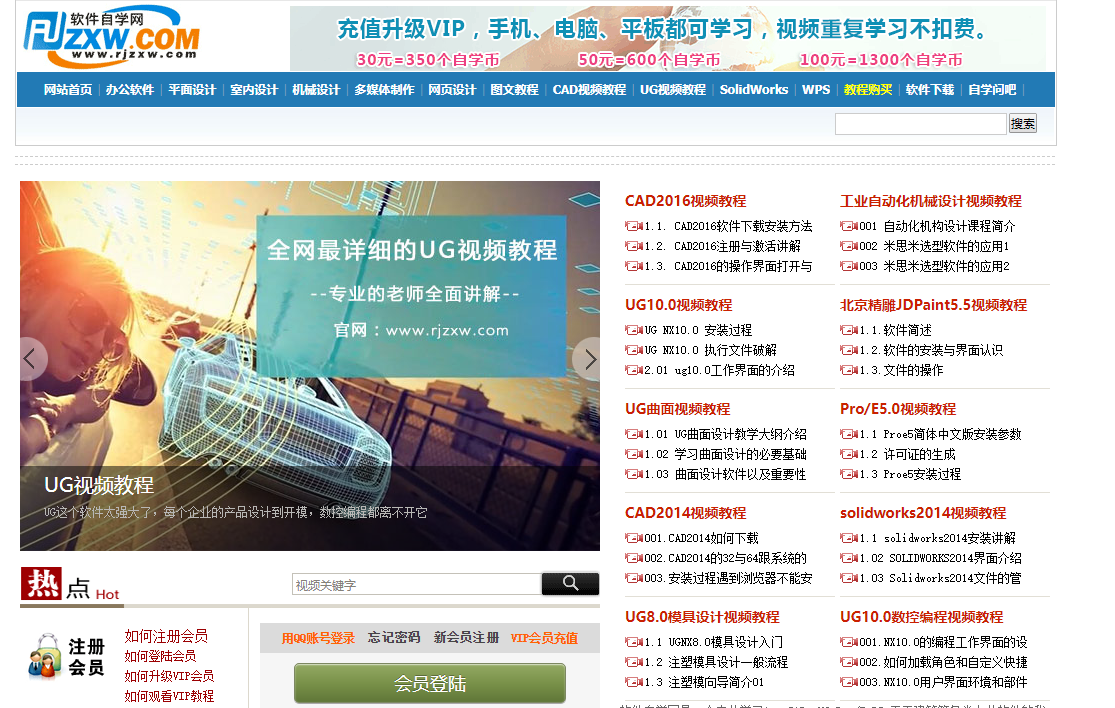Open 室内设计 navigation item
This screenshot has width=1115, height=708.
[x=254, y=90]
